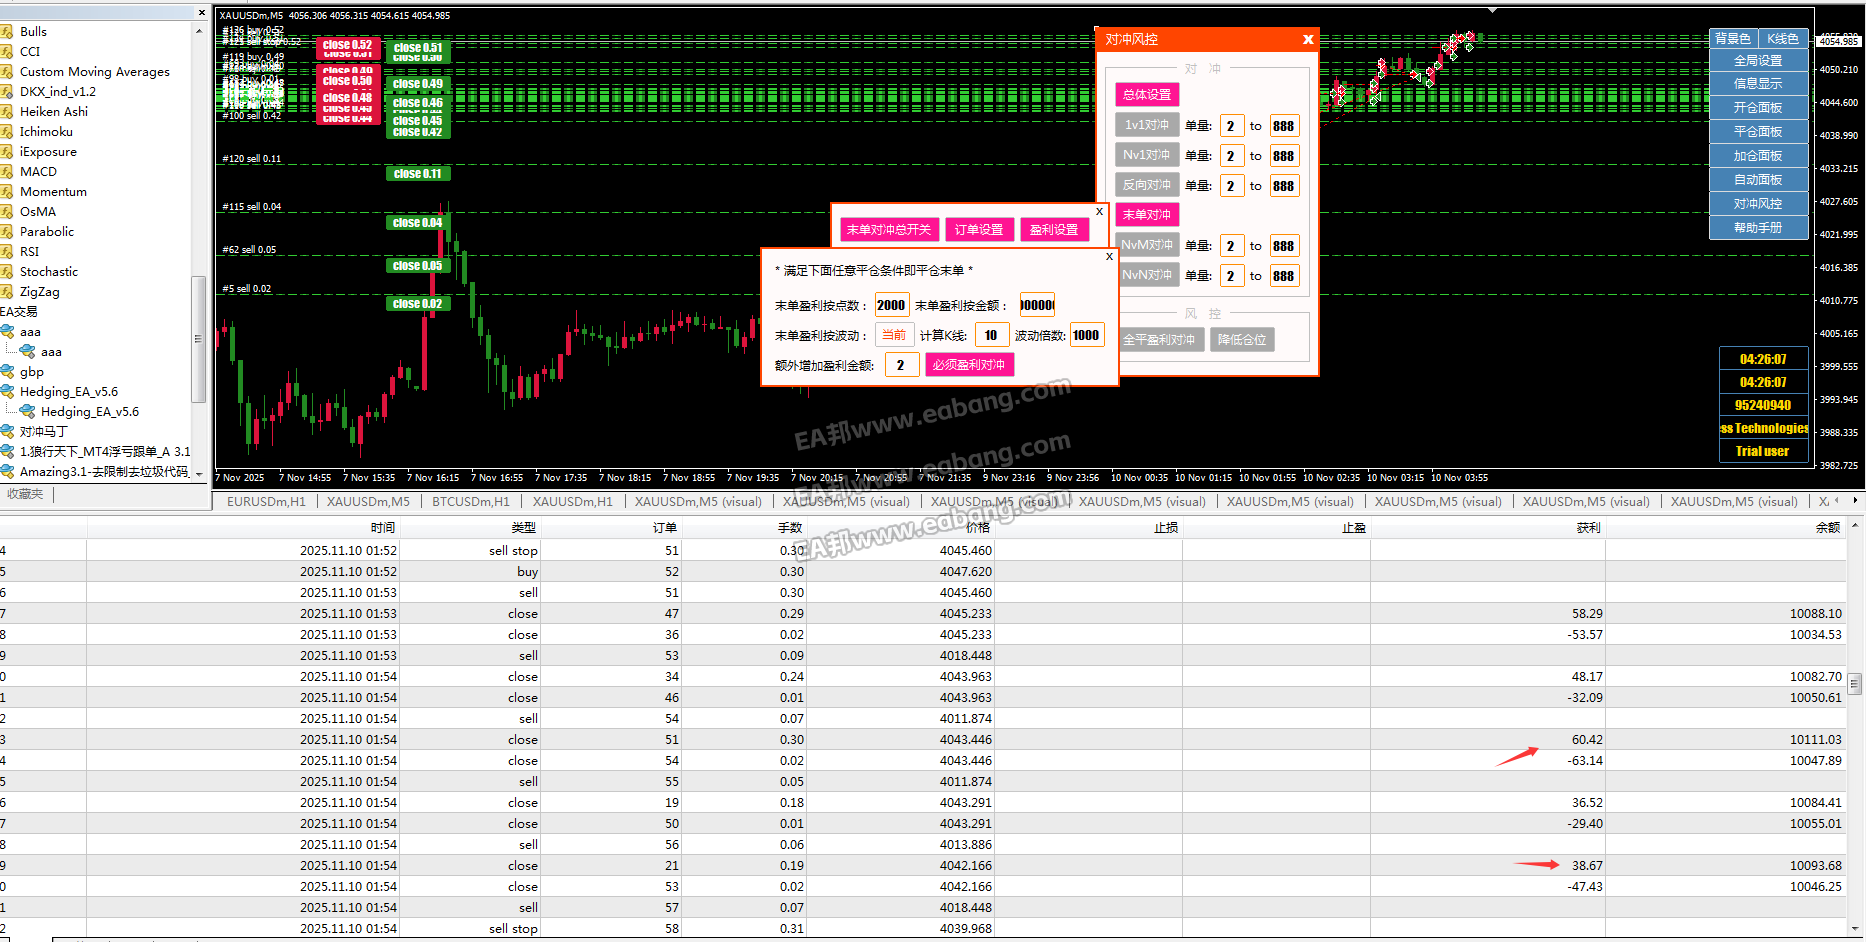Click the 未单盈利按点数 input field showing 2000
Screen dimensions: 1866x942
[891, 306]
